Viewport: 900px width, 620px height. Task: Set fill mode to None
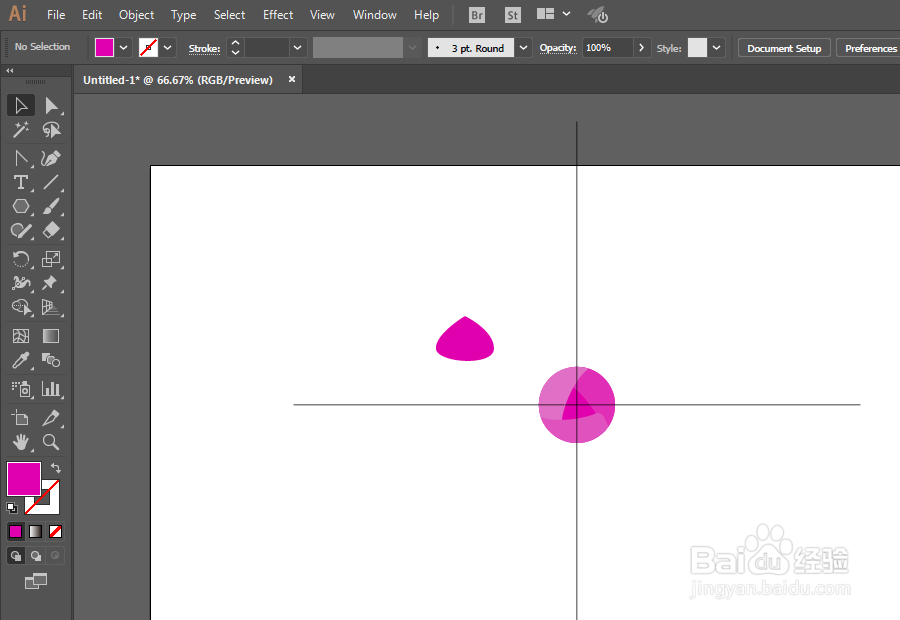(56, 532)
